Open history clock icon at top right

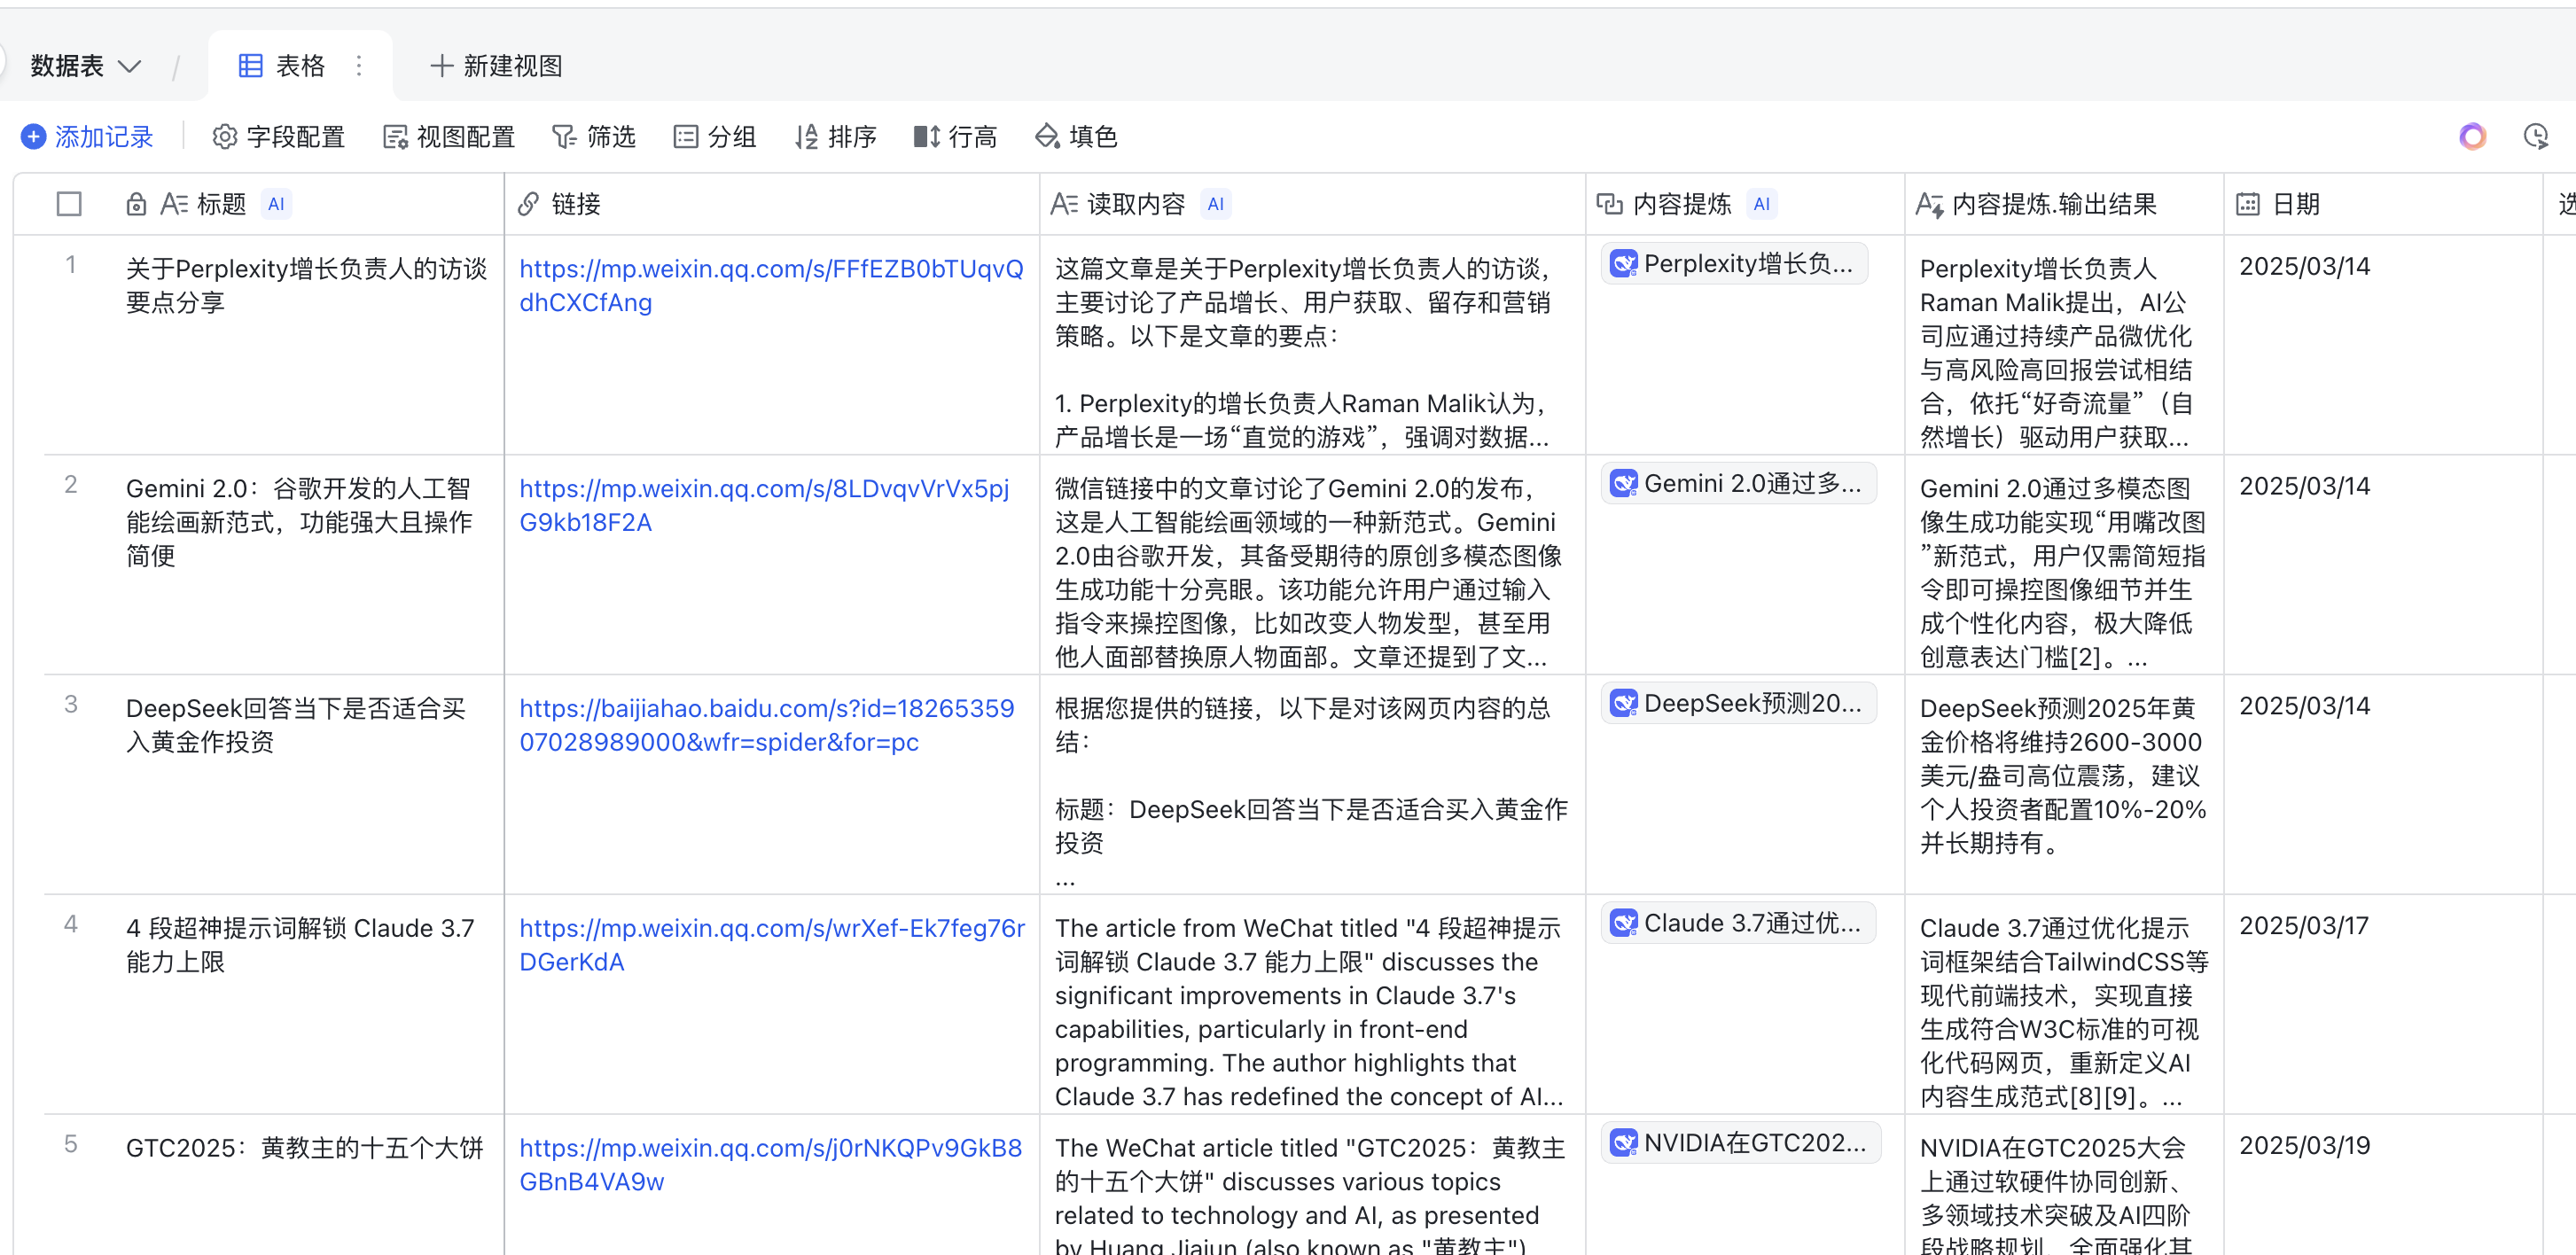[x=2535, y=136]
